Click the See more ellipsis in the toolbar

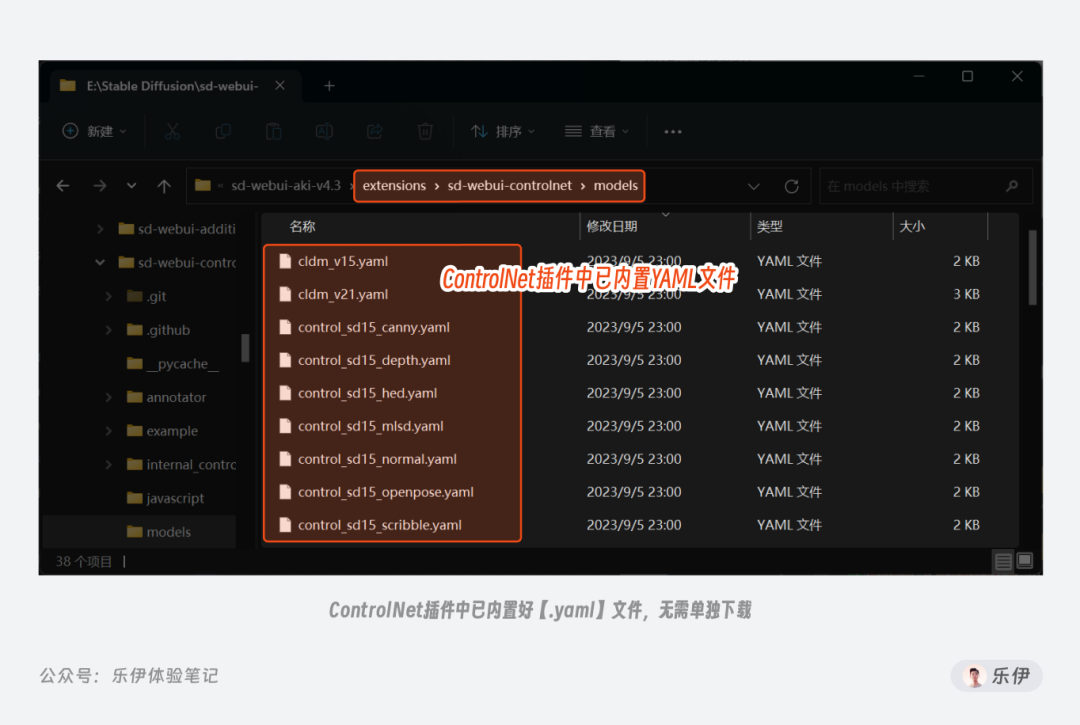point(672,131)
